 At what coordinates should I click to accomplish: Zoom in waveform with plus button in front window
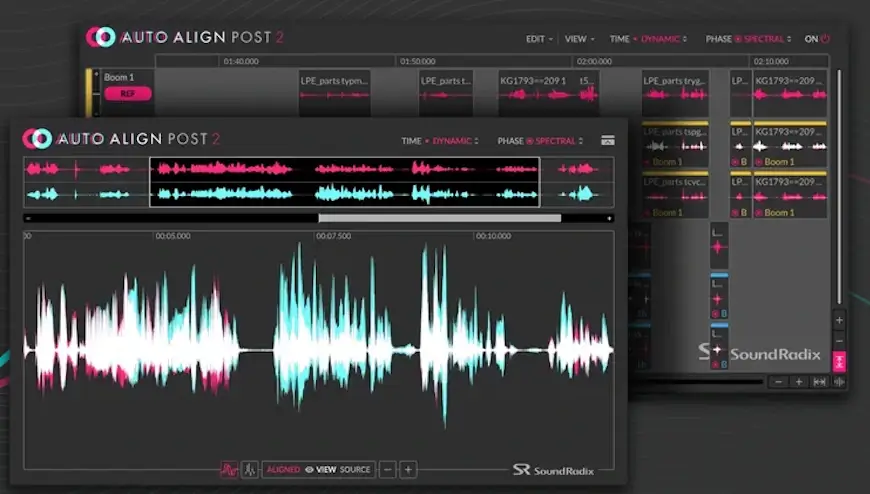pyautogui.click(x=408, y=470)
